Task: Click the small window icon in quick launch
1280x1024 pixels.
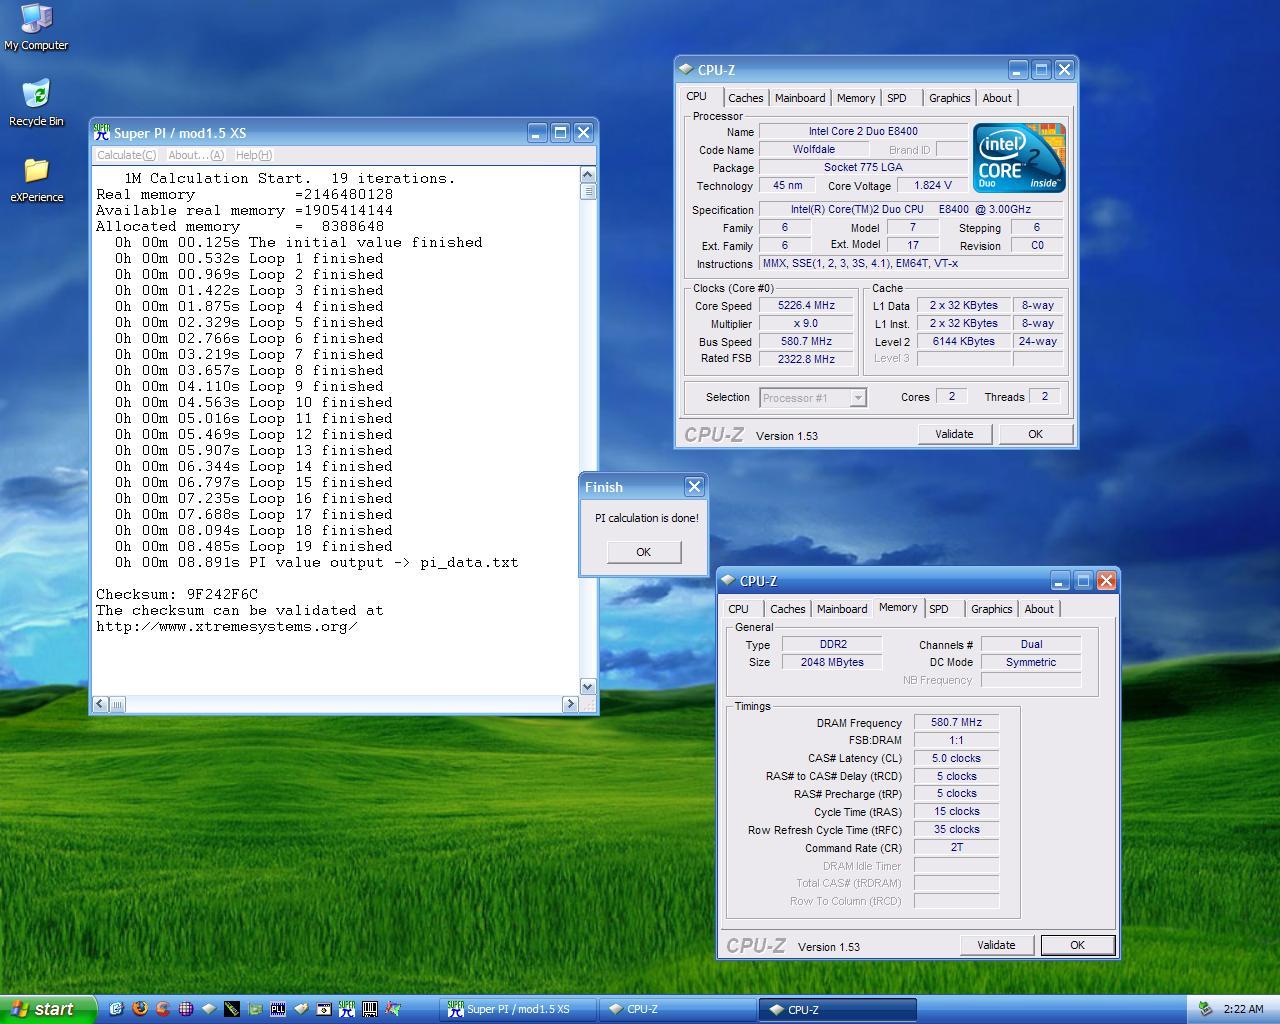Action: click(324, 1009)
